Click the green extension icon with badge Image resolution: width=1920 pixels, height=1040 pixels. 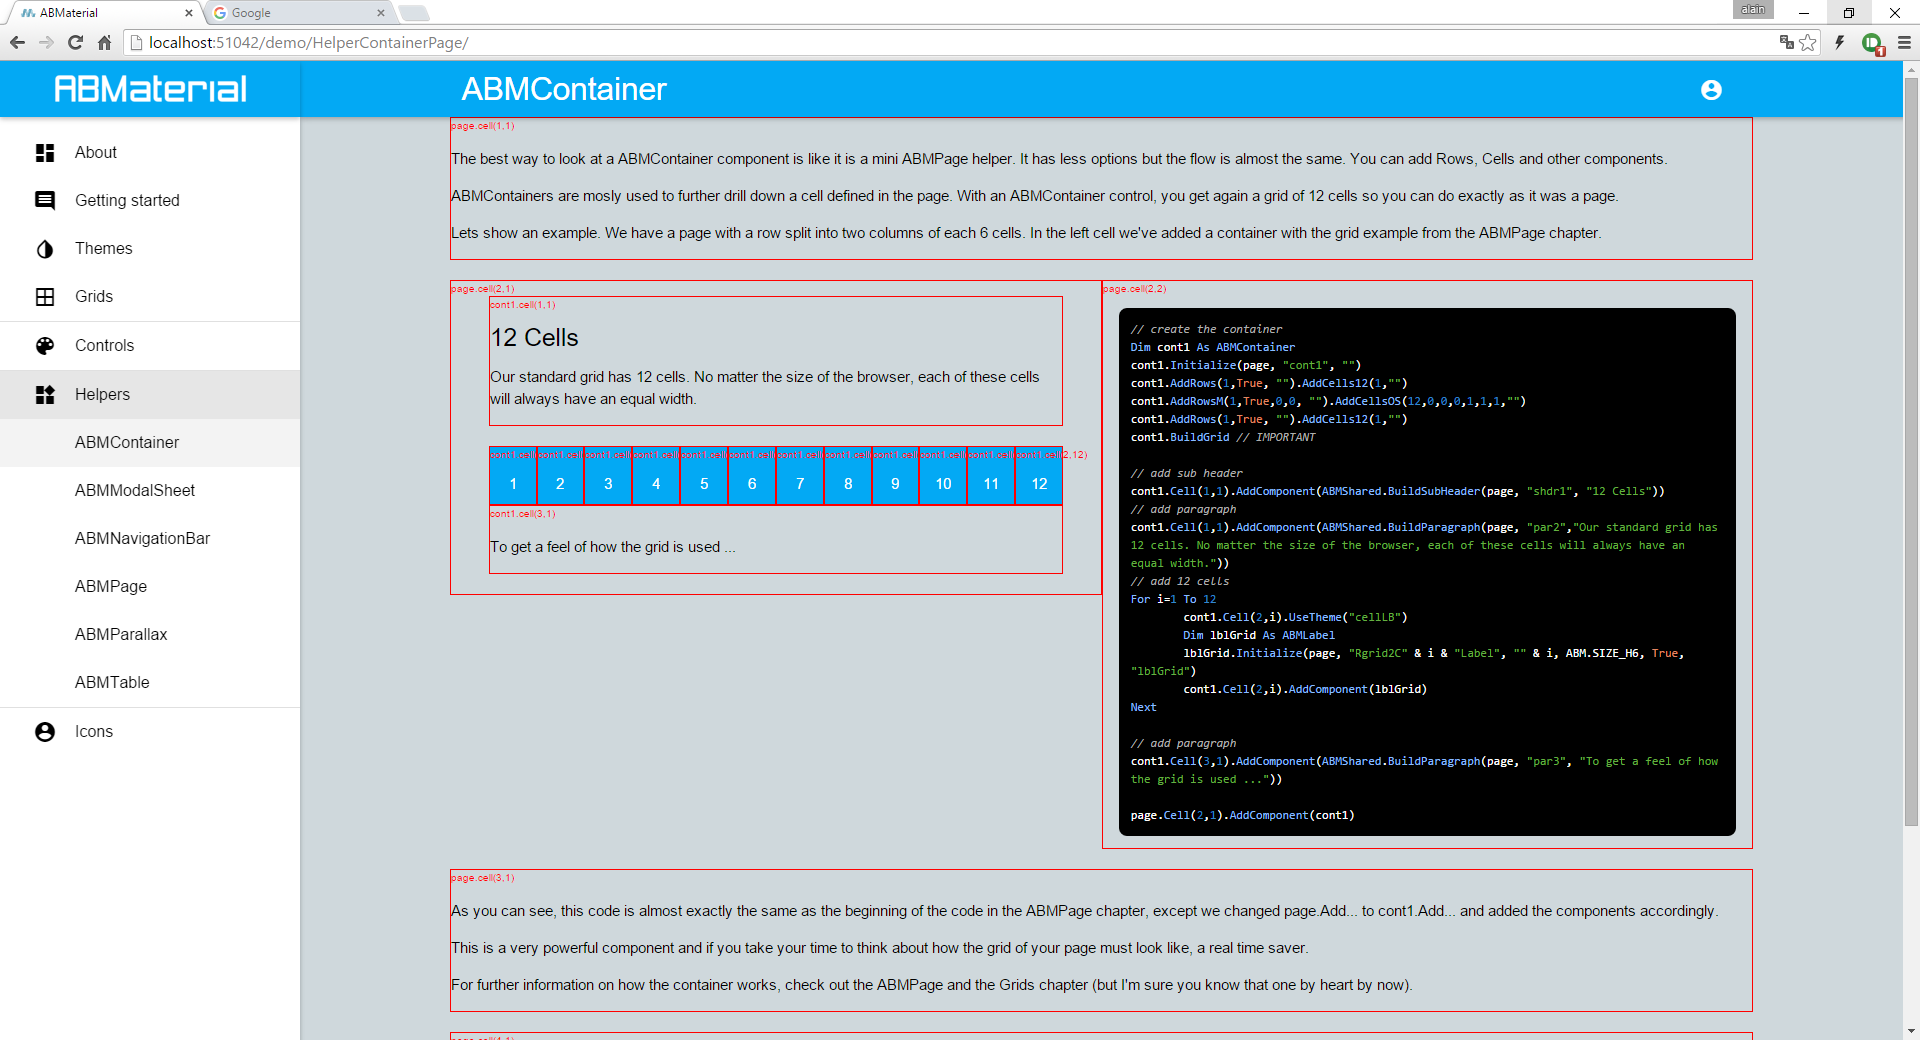1873,43
